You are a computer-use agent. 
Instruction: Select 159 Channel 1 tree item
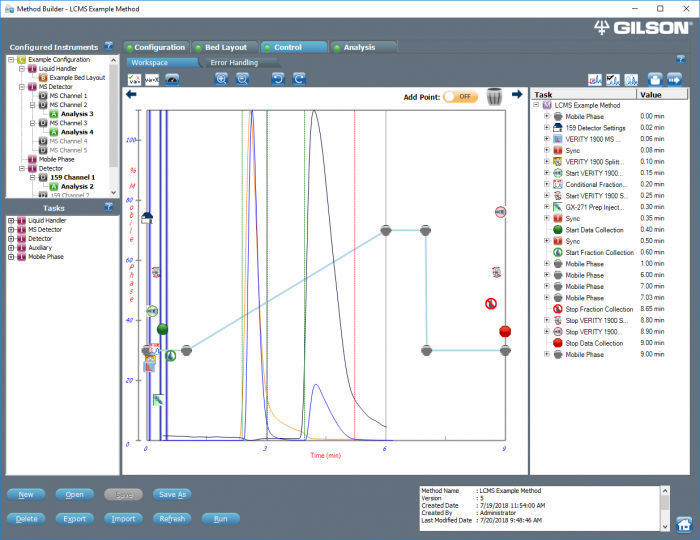73,177
